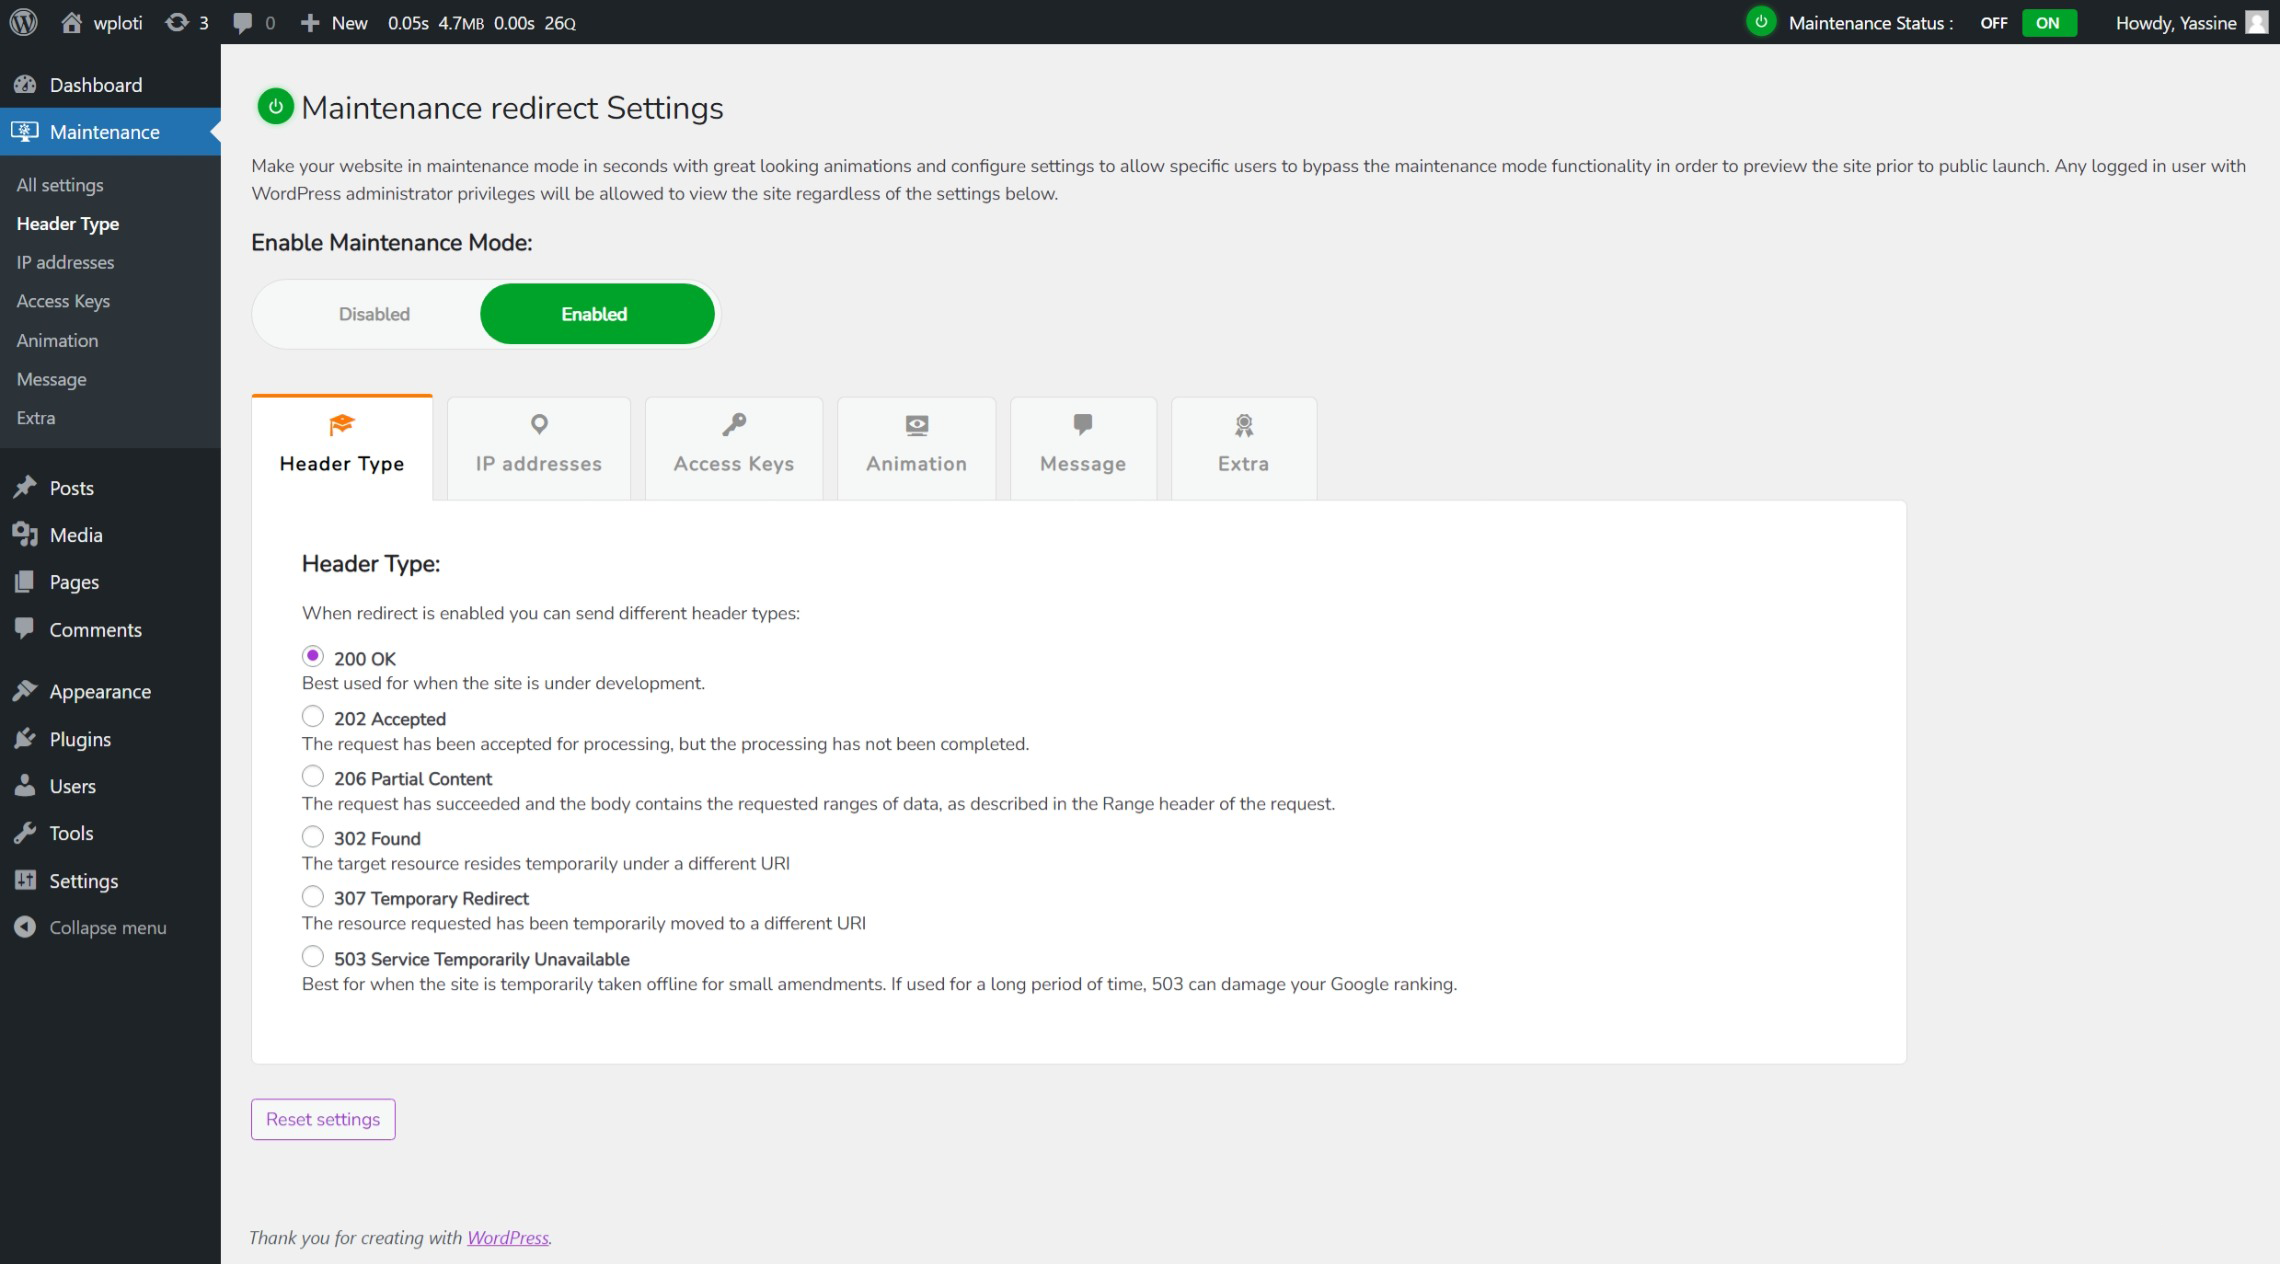Screen dimensions: 2280x1264
Task: Click the Header Type tab icon
Action: point(341,423)
